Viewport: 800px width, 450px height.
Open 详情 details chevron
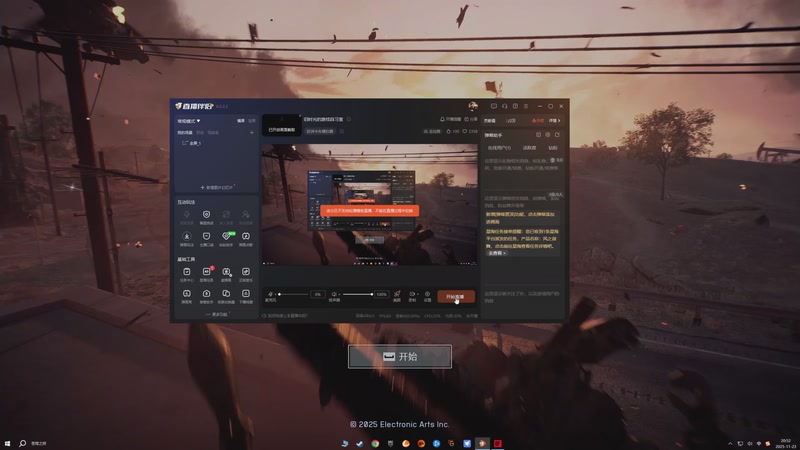click(x=555, y=120)
